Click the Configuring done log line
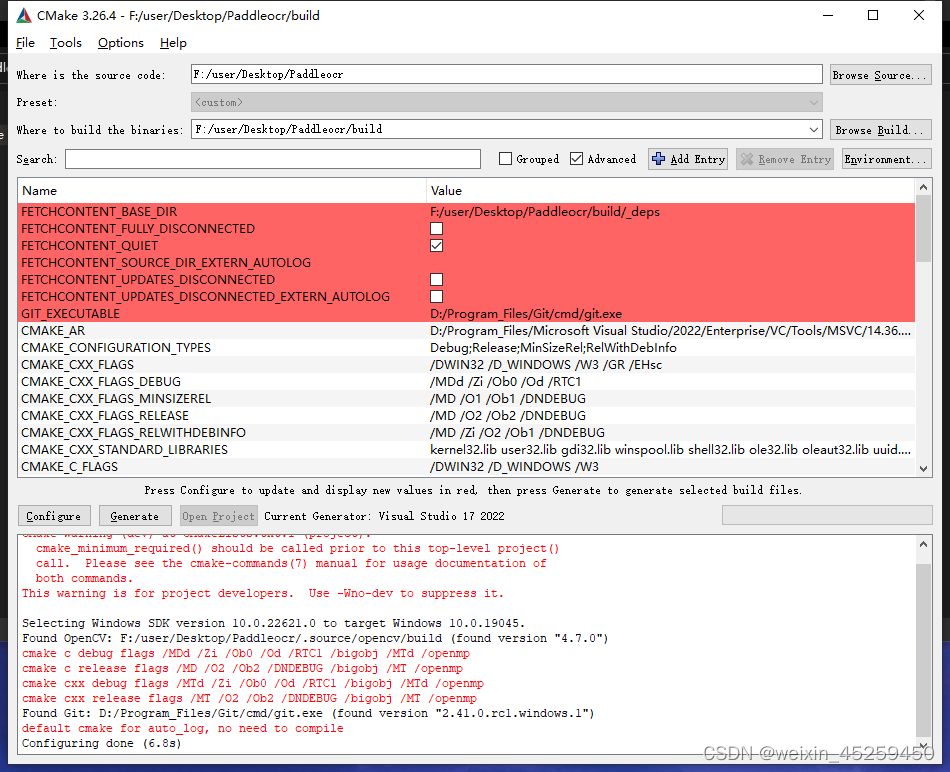Image resolution: width=950 pixels, height=772 pixels. point(102,743)
